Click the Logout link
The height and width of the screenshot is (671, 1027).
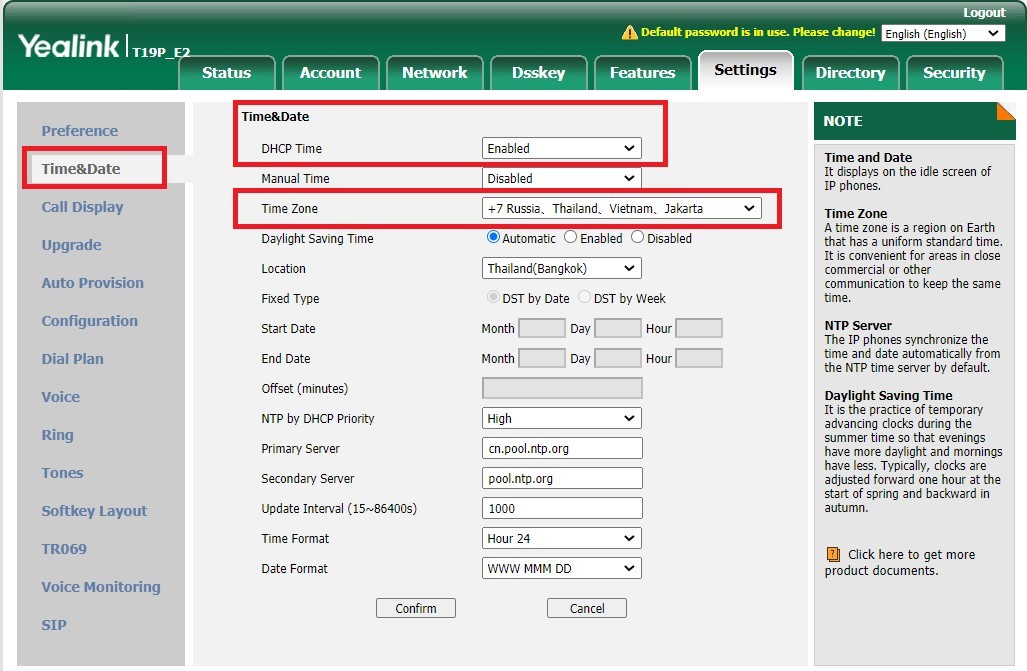(x=984, y=12)
